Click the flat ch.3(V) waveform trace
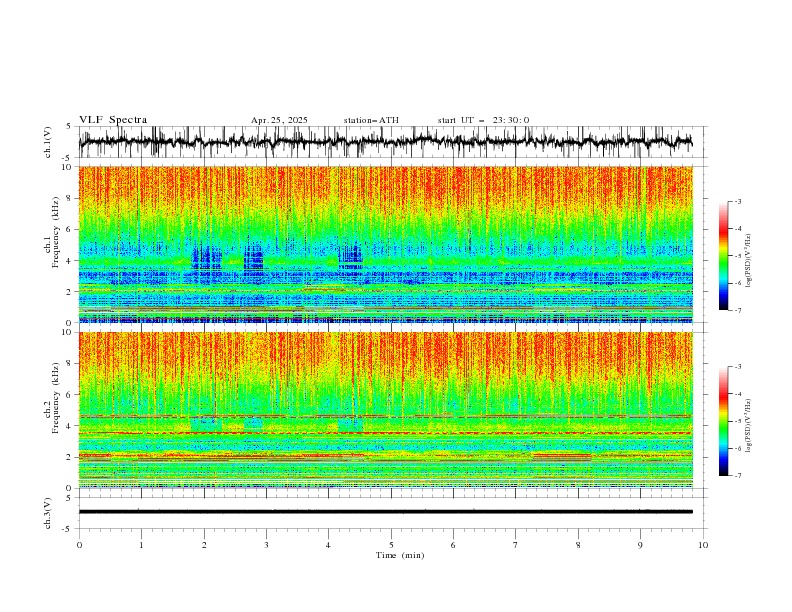Viewport: 792px width, 612px height. (385, 512)
